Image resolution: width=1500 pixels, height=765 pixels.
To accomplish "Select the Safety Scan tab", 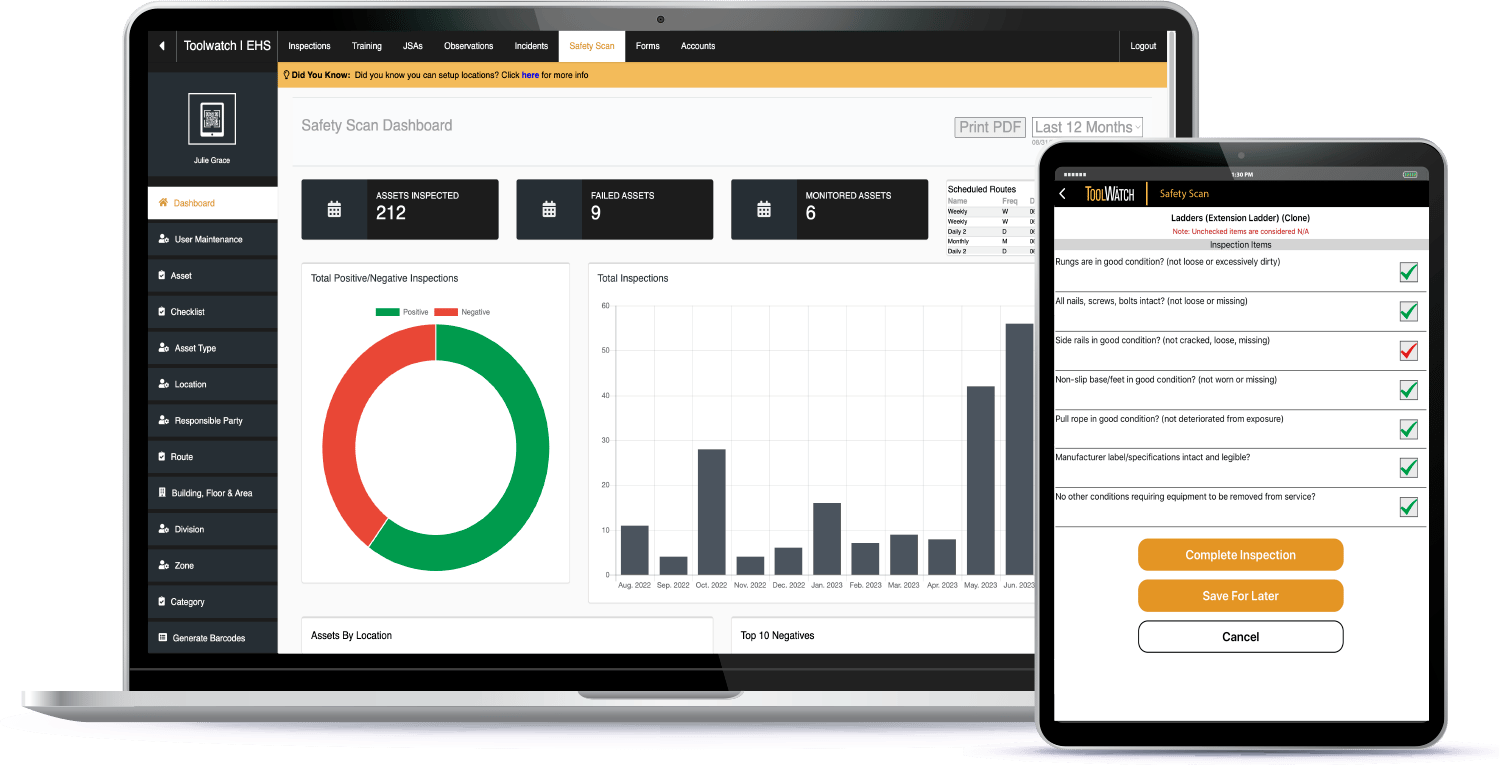I will click(x=592, y=46).
